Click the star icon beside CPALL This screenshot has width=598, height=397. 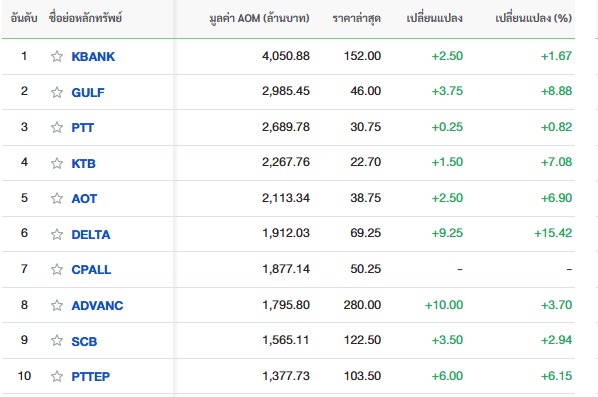[x=57, y=269]
